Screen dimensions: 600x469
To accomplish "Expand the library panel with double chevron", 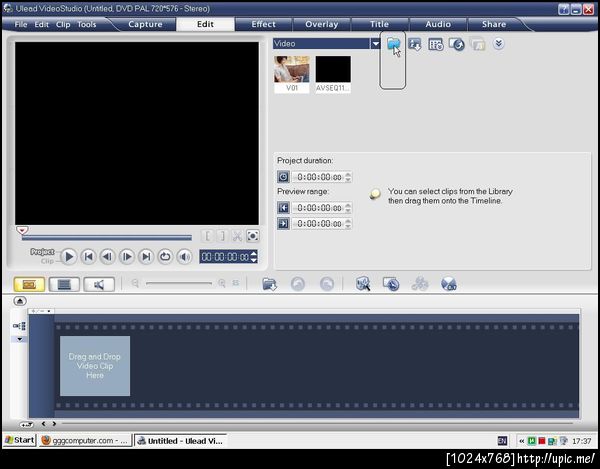I will tap(498, 44).
